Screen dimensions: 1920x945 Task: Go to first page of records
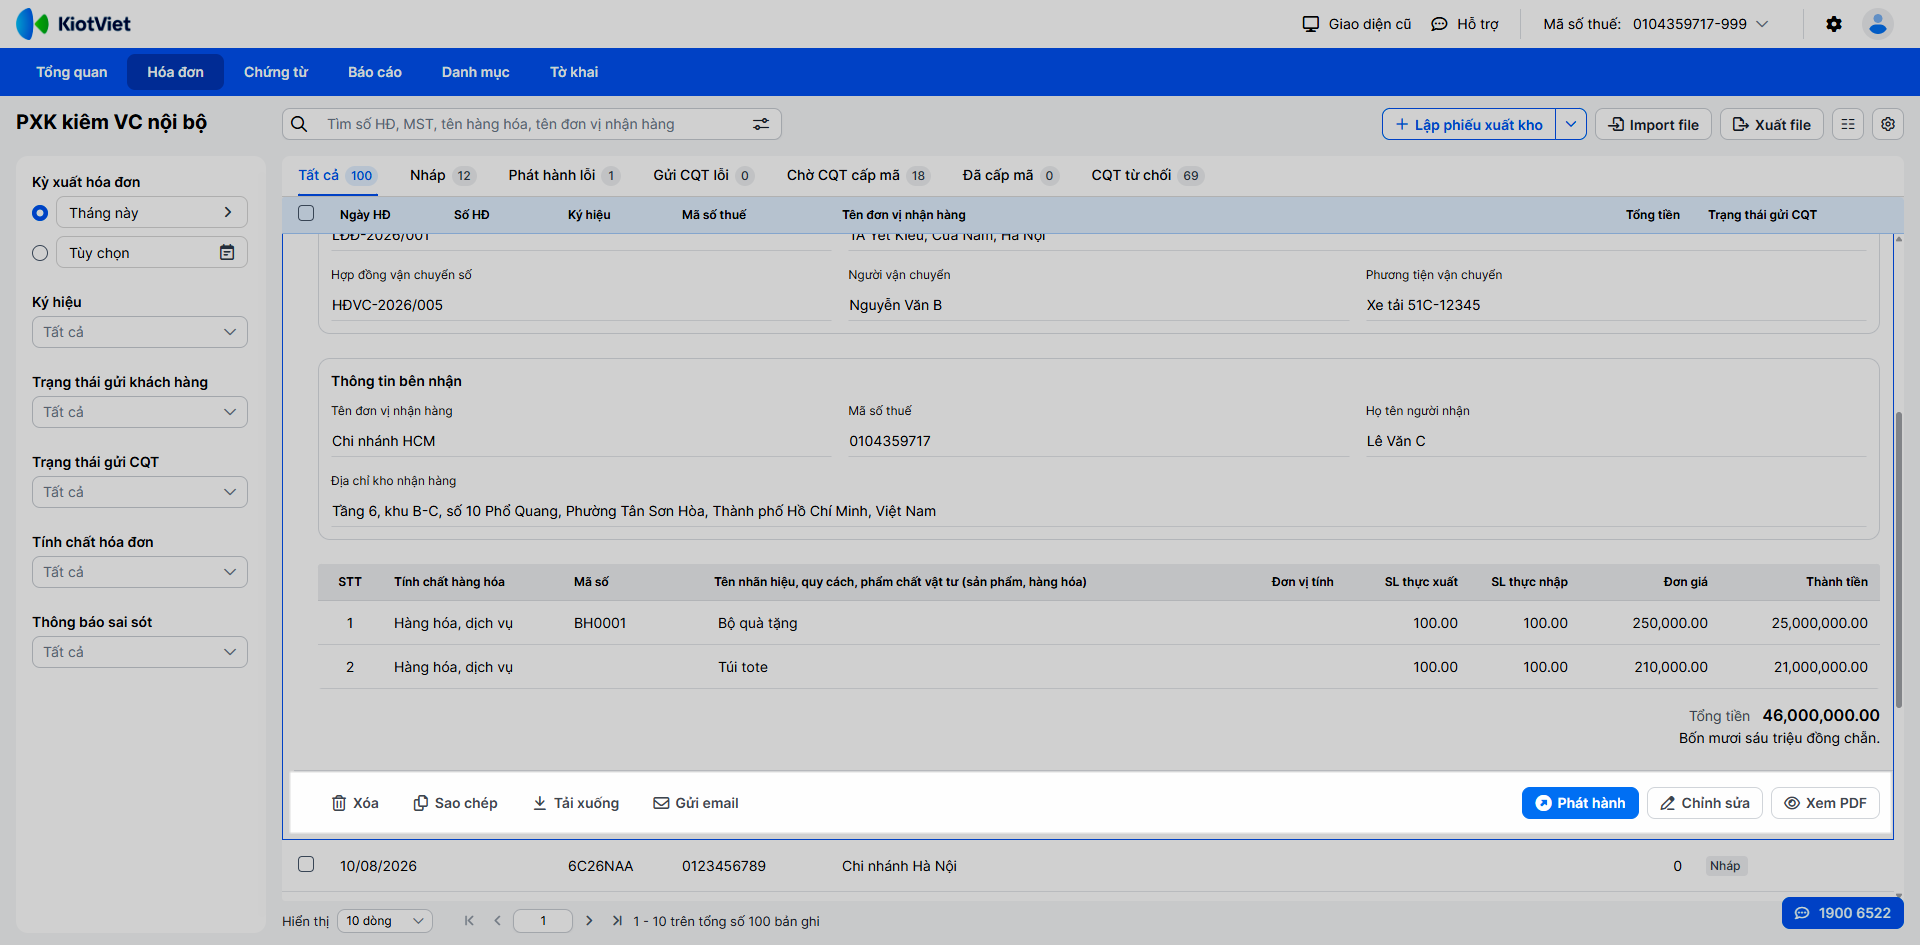[469, 921]
